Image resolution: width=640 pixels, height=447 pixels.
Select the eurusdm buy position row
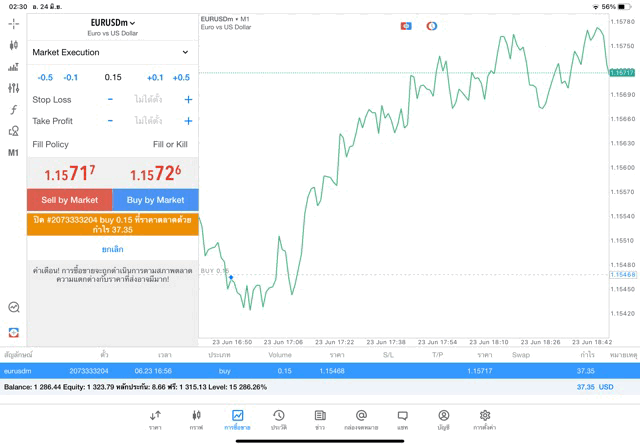(320, 370)
